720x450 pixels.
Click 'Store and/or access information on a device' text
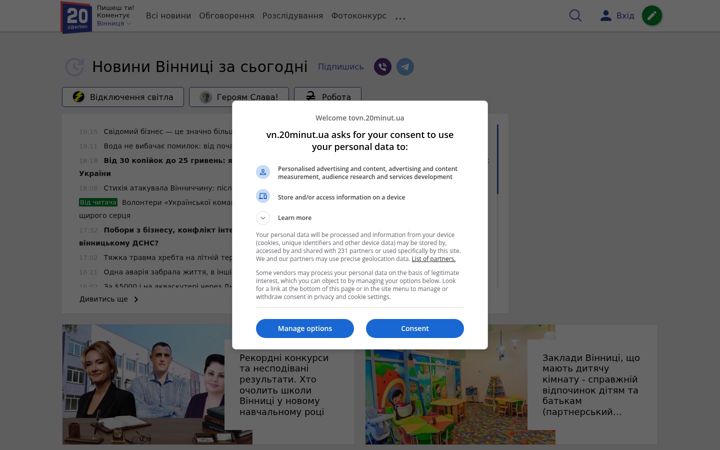(x=341, y=197)
